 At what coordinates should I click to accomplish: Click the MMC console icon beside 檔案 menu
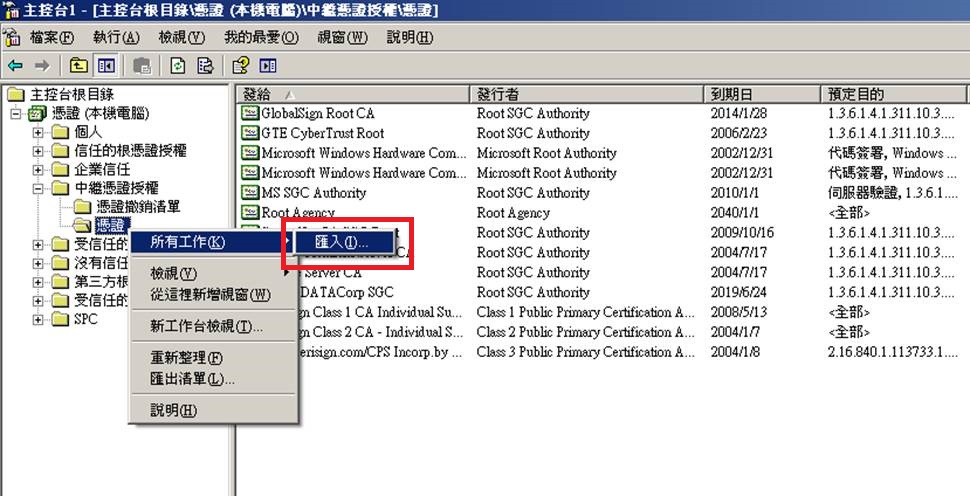[x=12, y=37]
